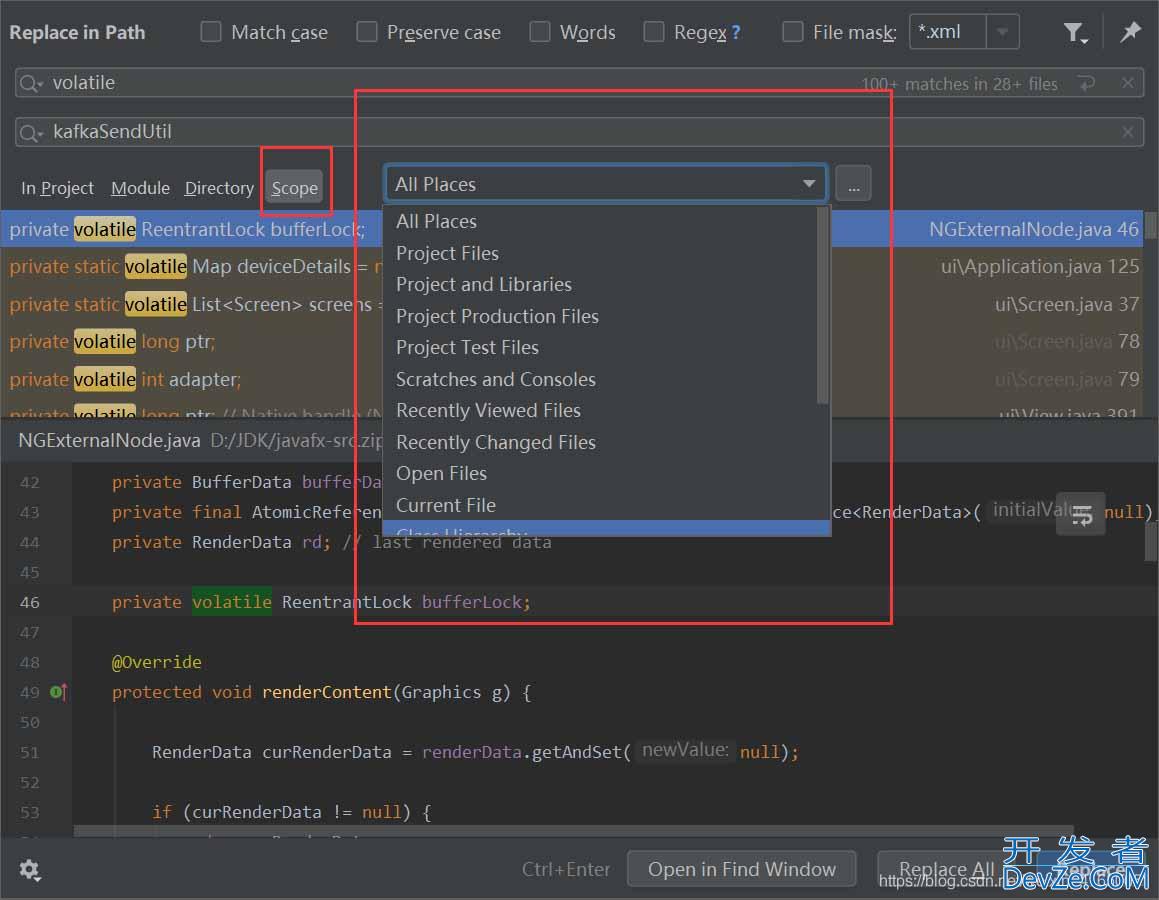Click the 'ui\Screen.java 78' file reference

[x=1067, y=342]
